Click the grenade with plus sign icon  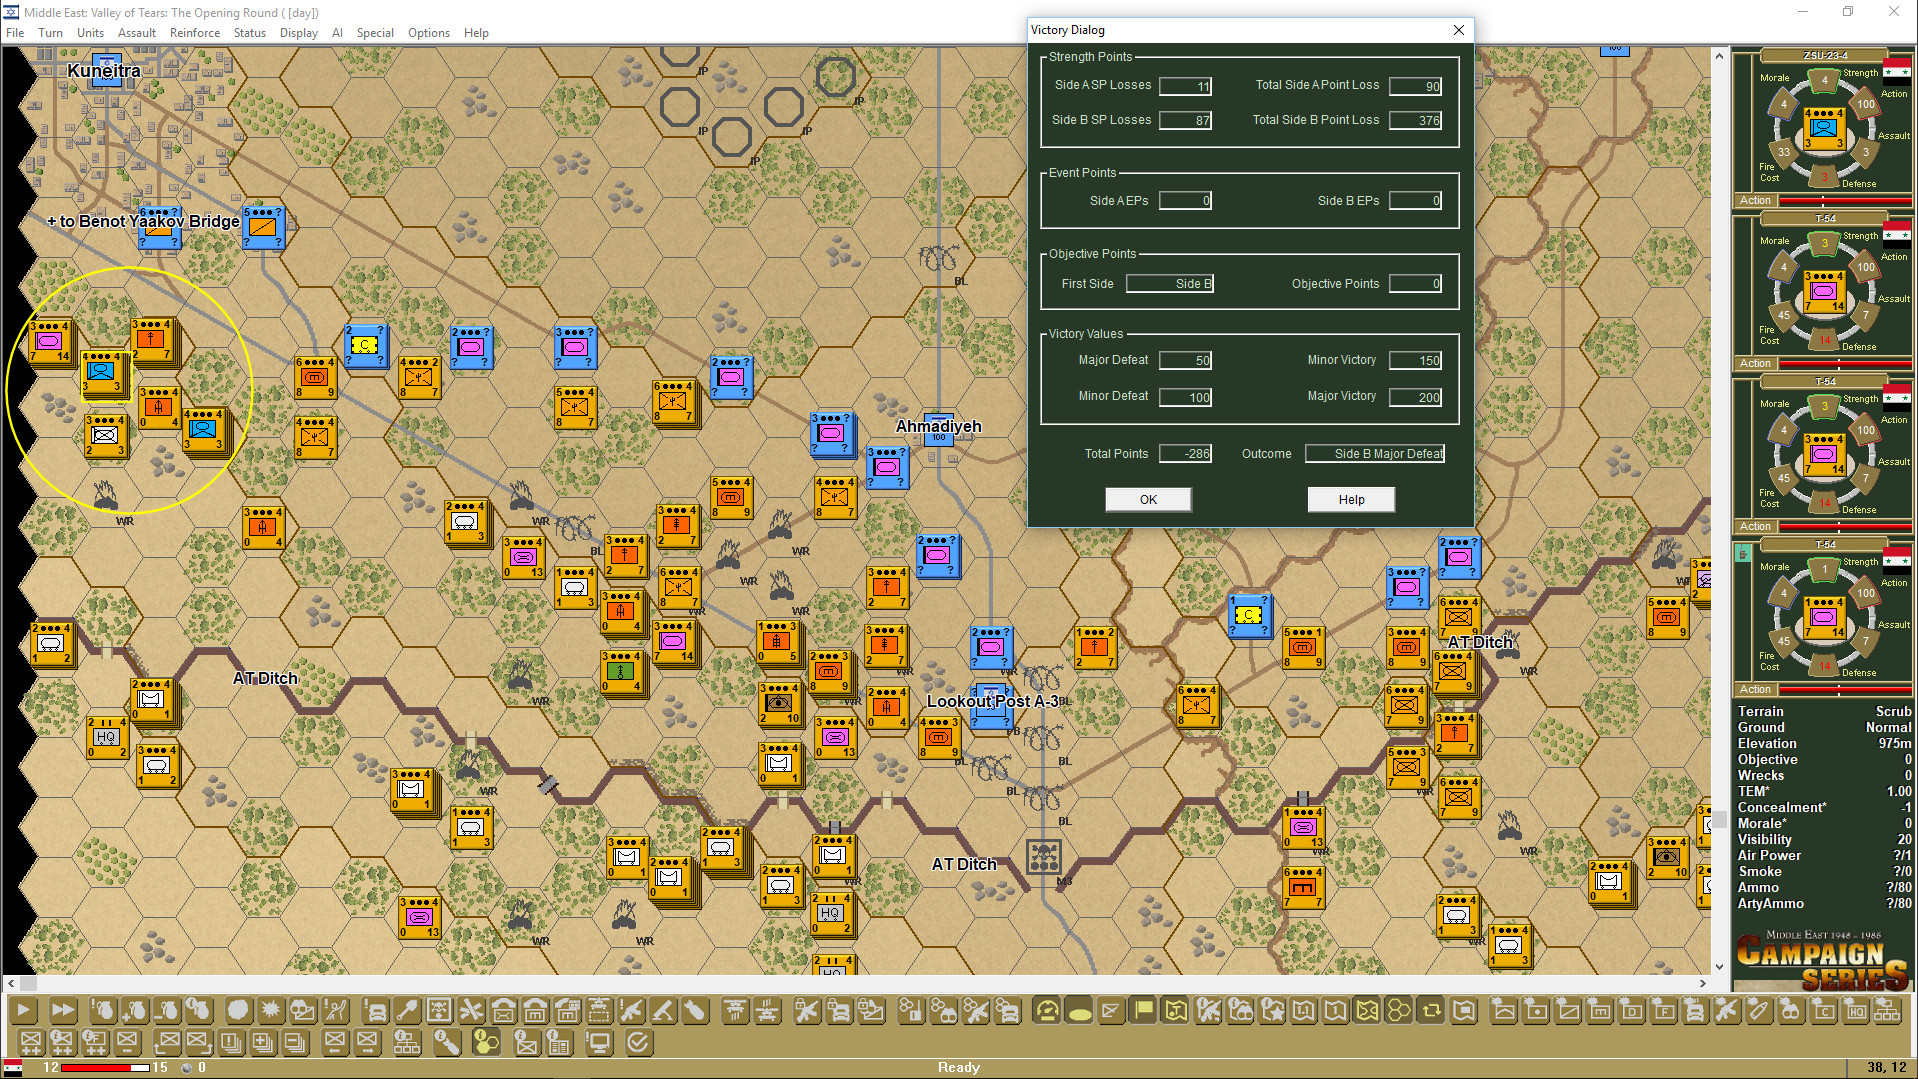pyautogui.click(x=134, y=1010)
